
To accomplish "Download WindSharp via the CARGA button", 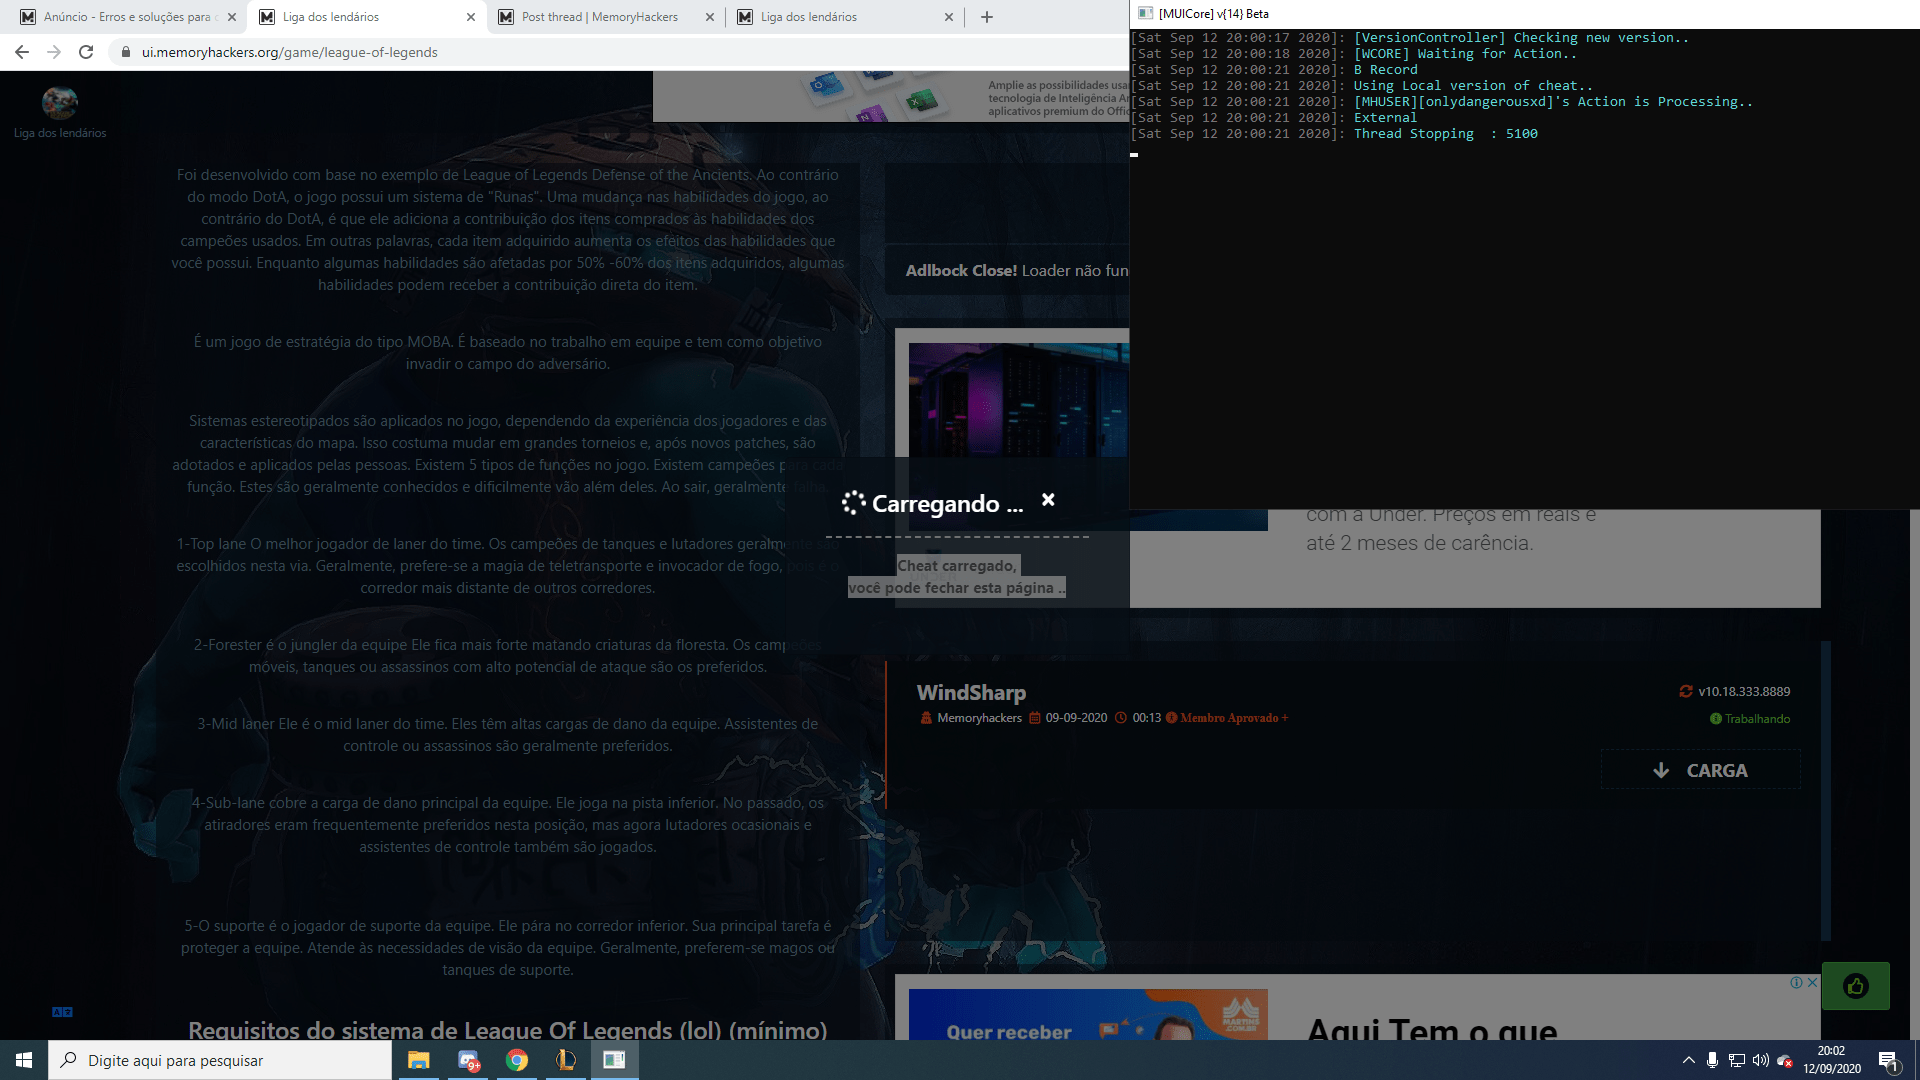I will coord(1700,770).
